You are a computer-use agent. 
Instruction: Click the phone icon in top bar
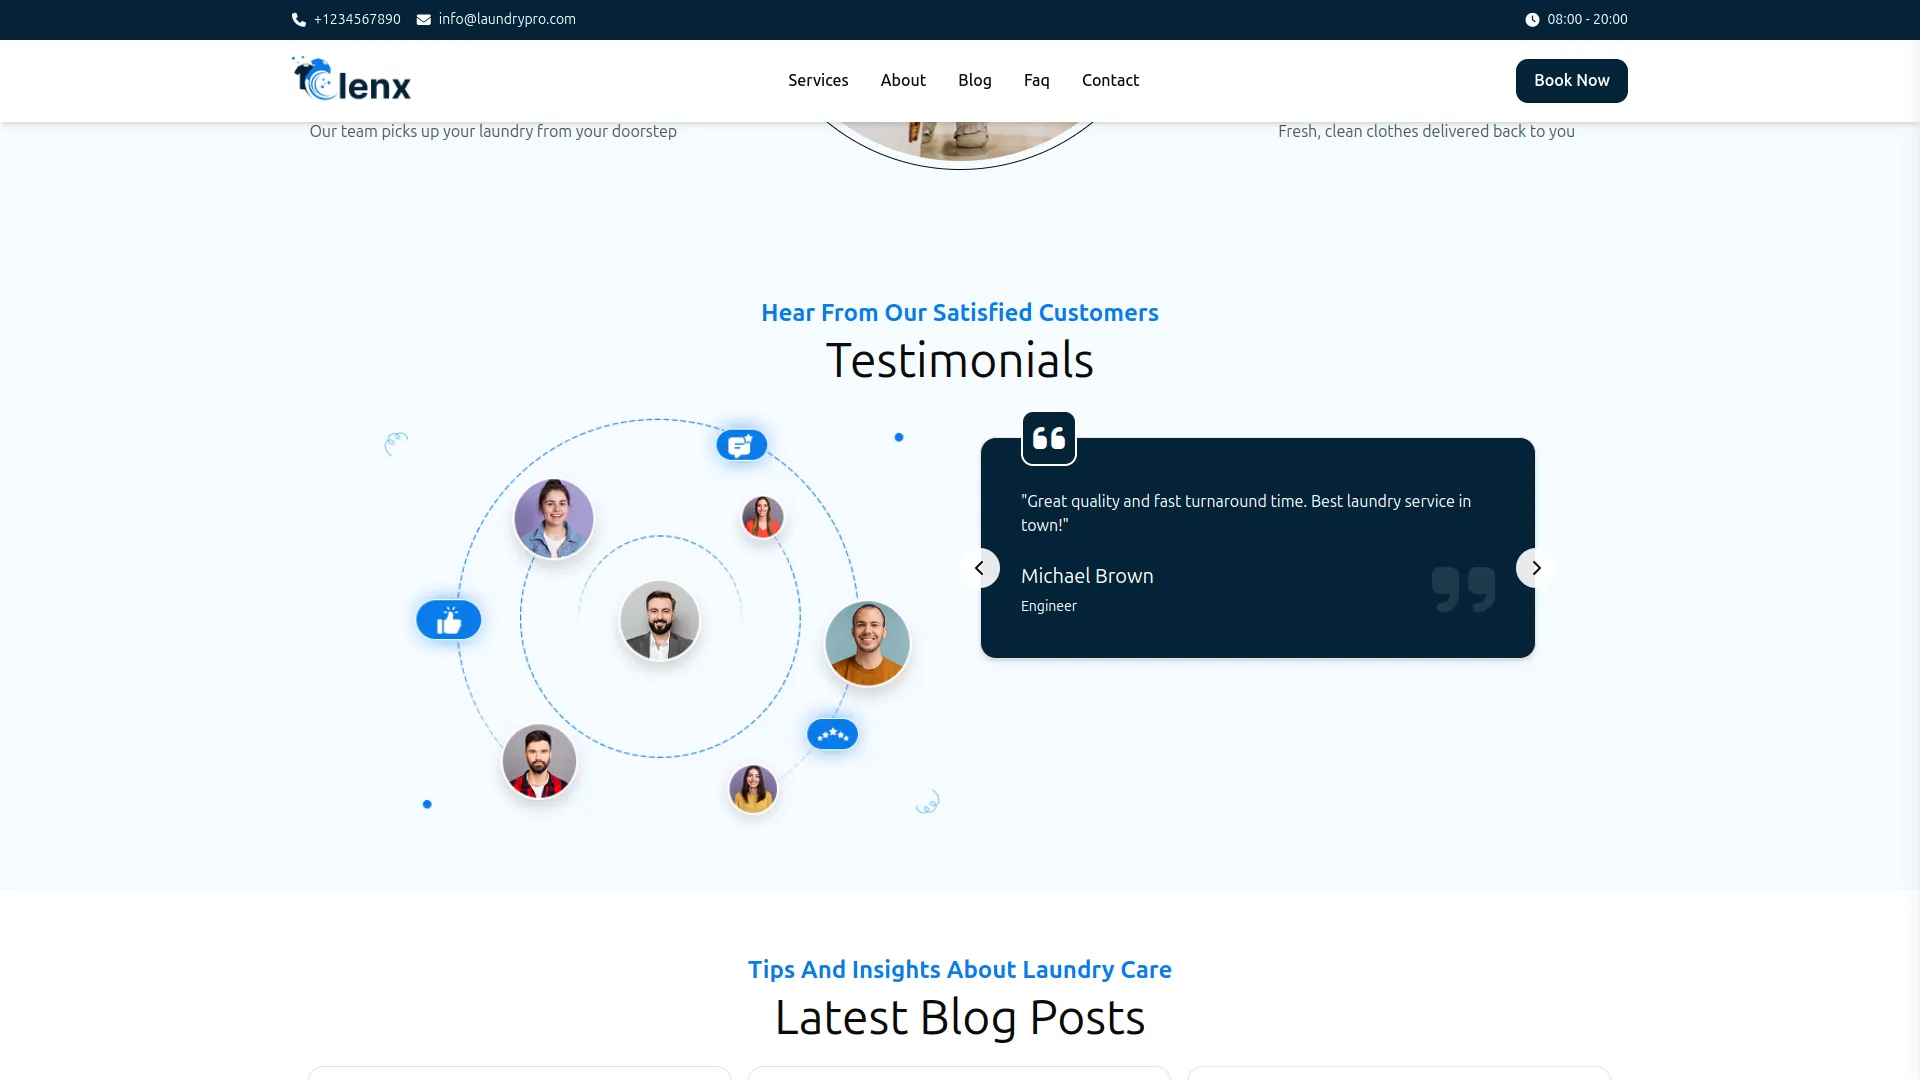(298, 20)
